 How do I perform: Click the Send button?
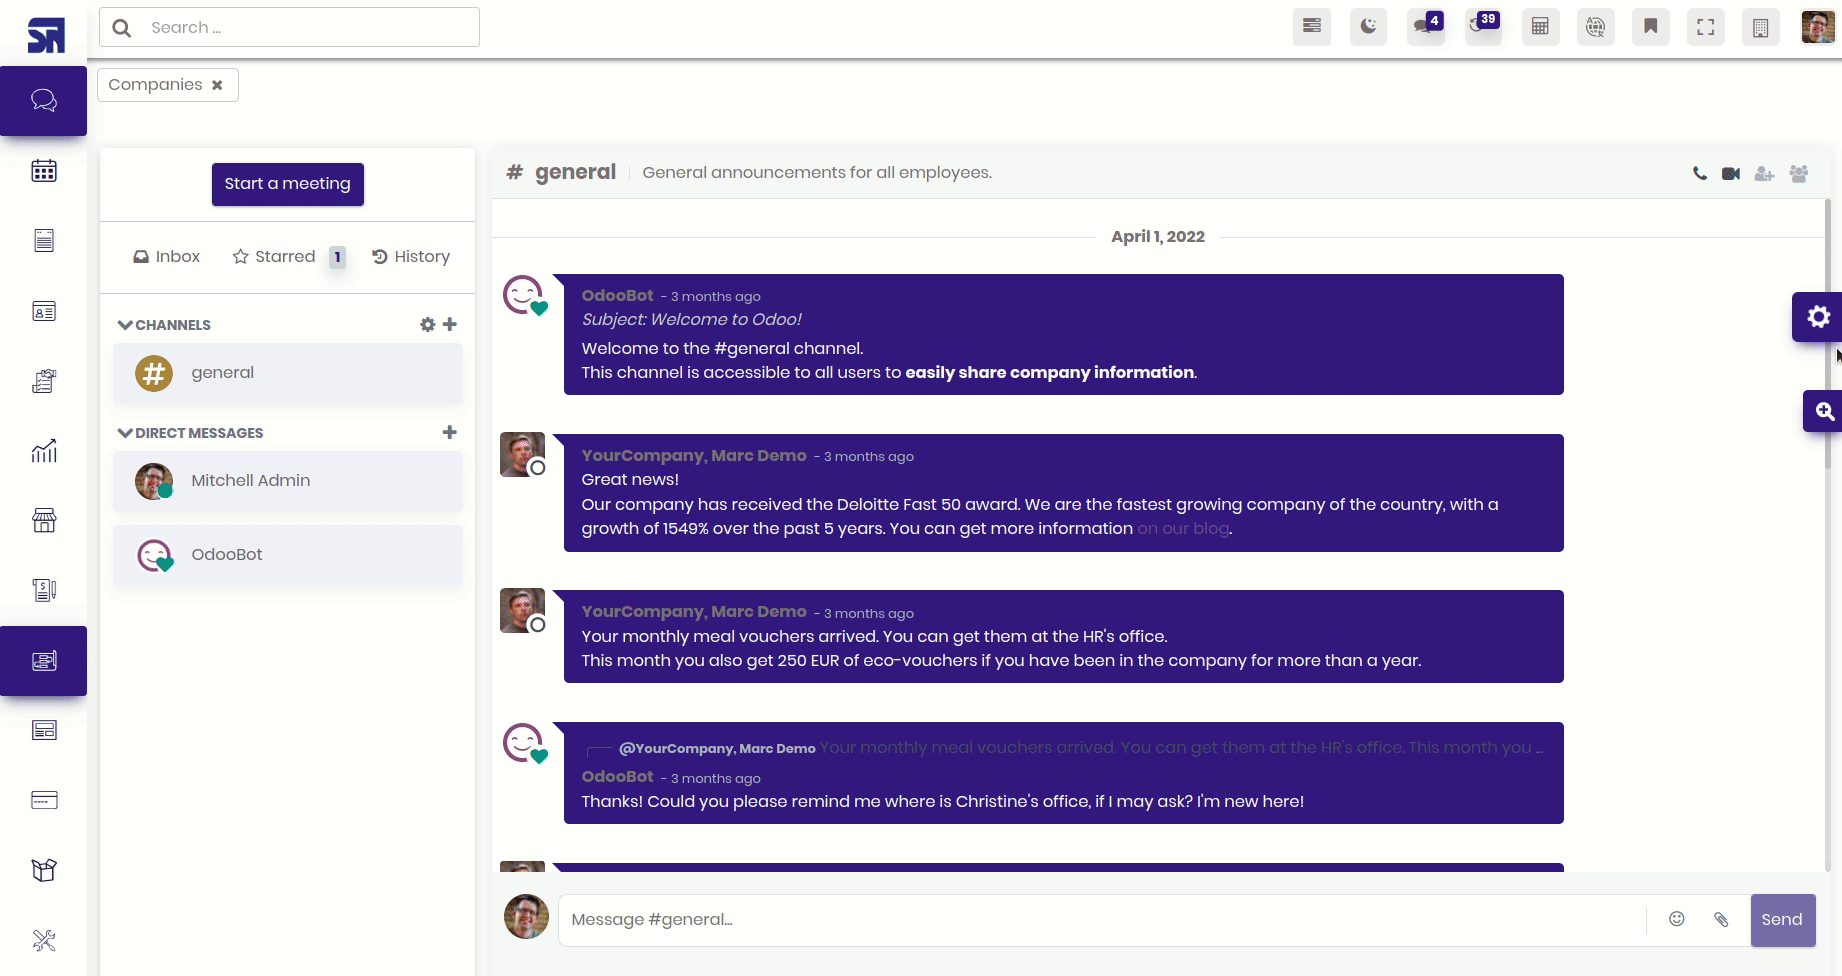pyautogui.click(x=1782, y=920)
